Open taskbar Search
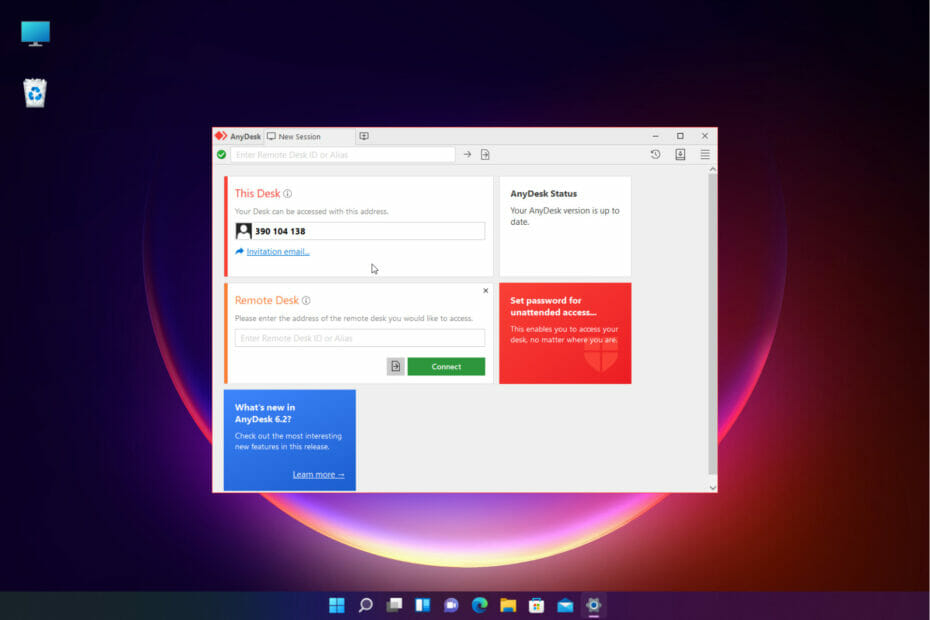The image size is (930, 620). click(366, 605)
